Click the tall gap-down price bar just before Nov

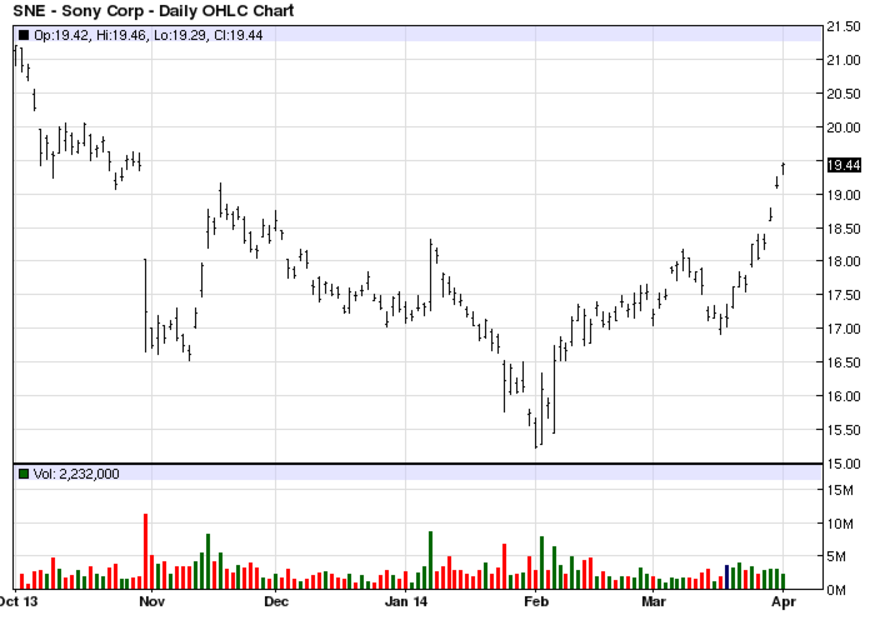[x=146, y=305]
